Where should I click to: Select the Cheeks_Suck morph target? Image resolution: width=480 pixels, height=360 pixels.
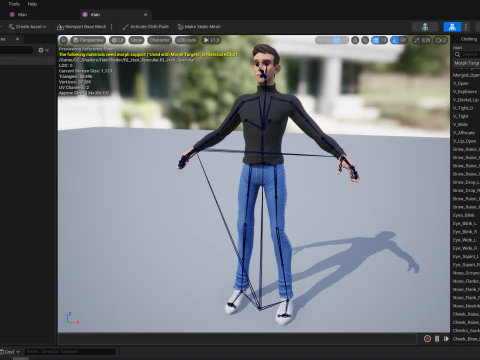[466, 331]
